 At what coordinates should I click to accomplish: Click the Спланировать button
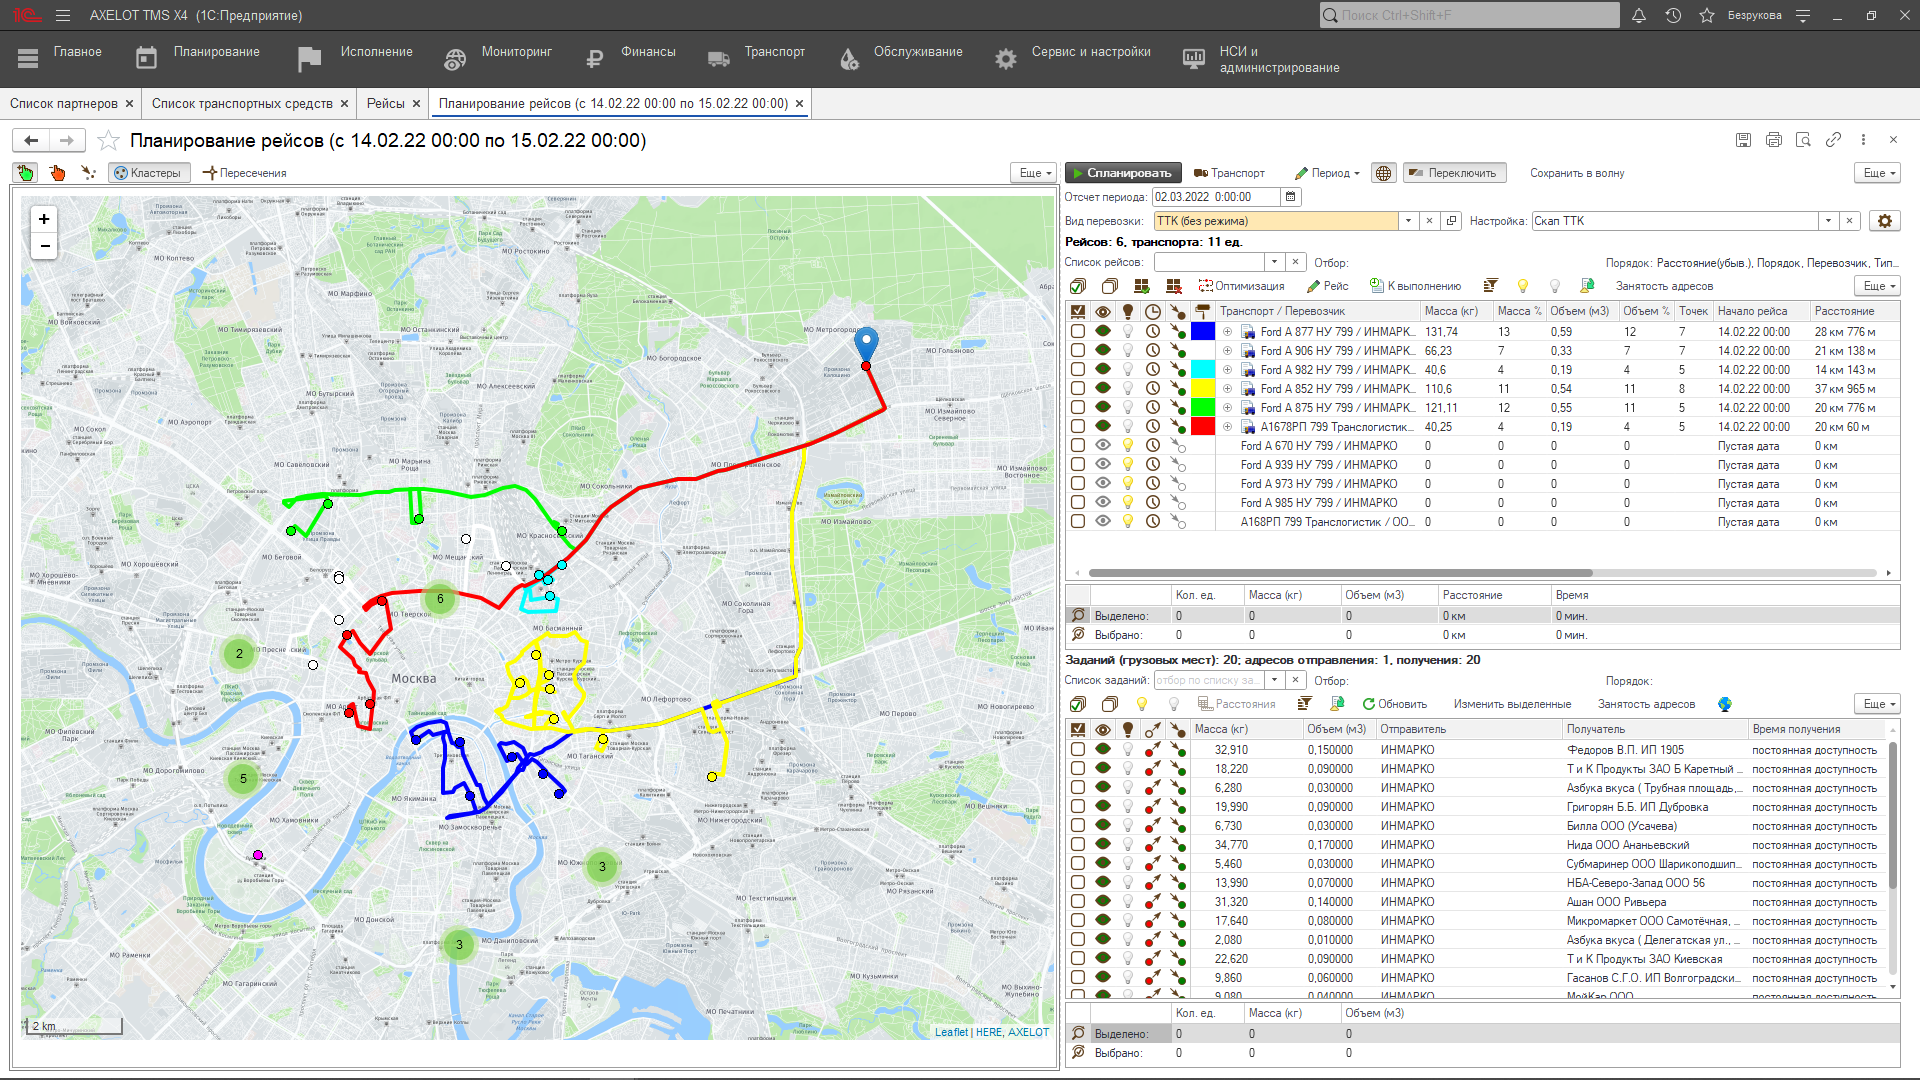1122,173
